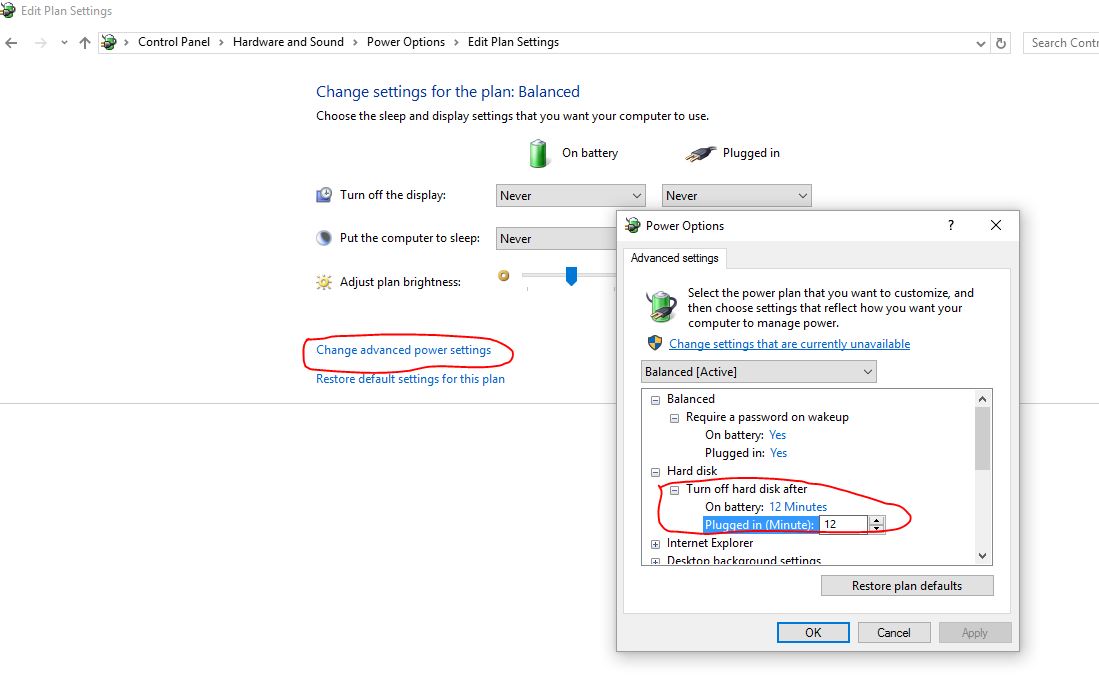The height and width of the screenshot is (694, 1099).
Task: Click the Recent locations chevron
Action: 64,43
